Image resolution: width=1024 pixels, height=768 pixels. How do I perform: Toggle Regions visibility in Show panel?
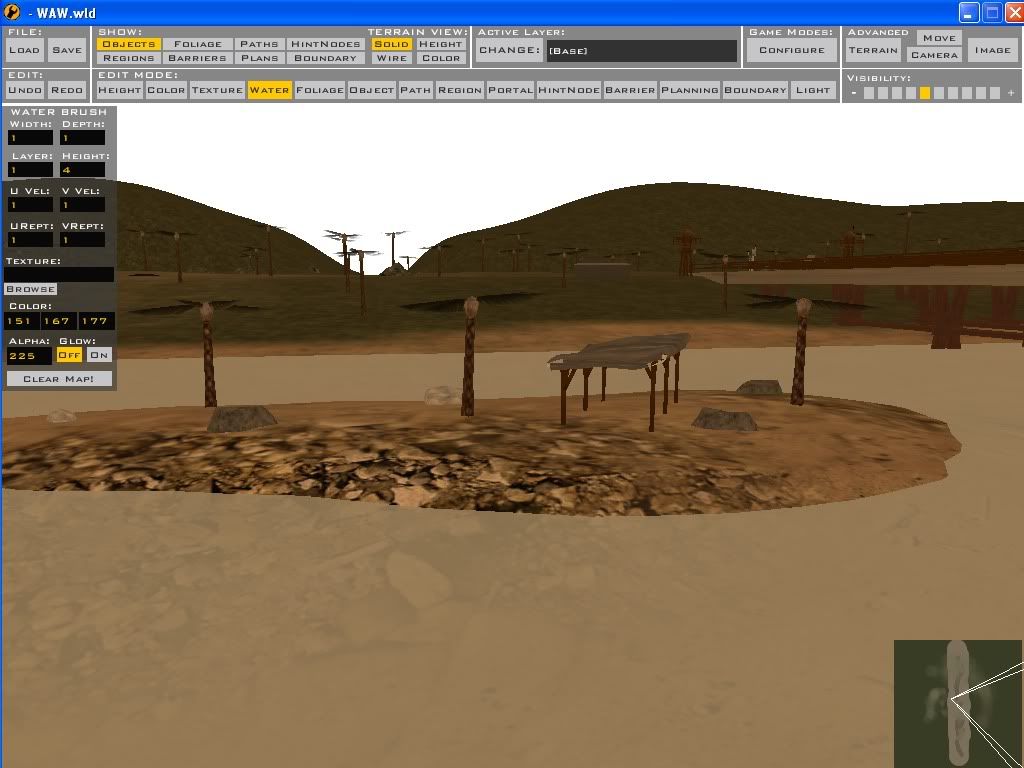pyautogui.click(x=129, y=58)
